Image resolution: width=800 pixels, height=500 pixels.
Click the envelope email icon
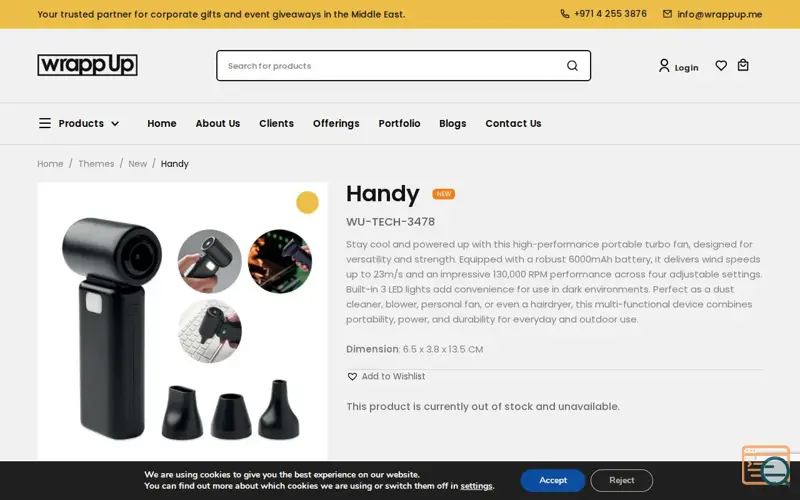[x=667, y=14]
